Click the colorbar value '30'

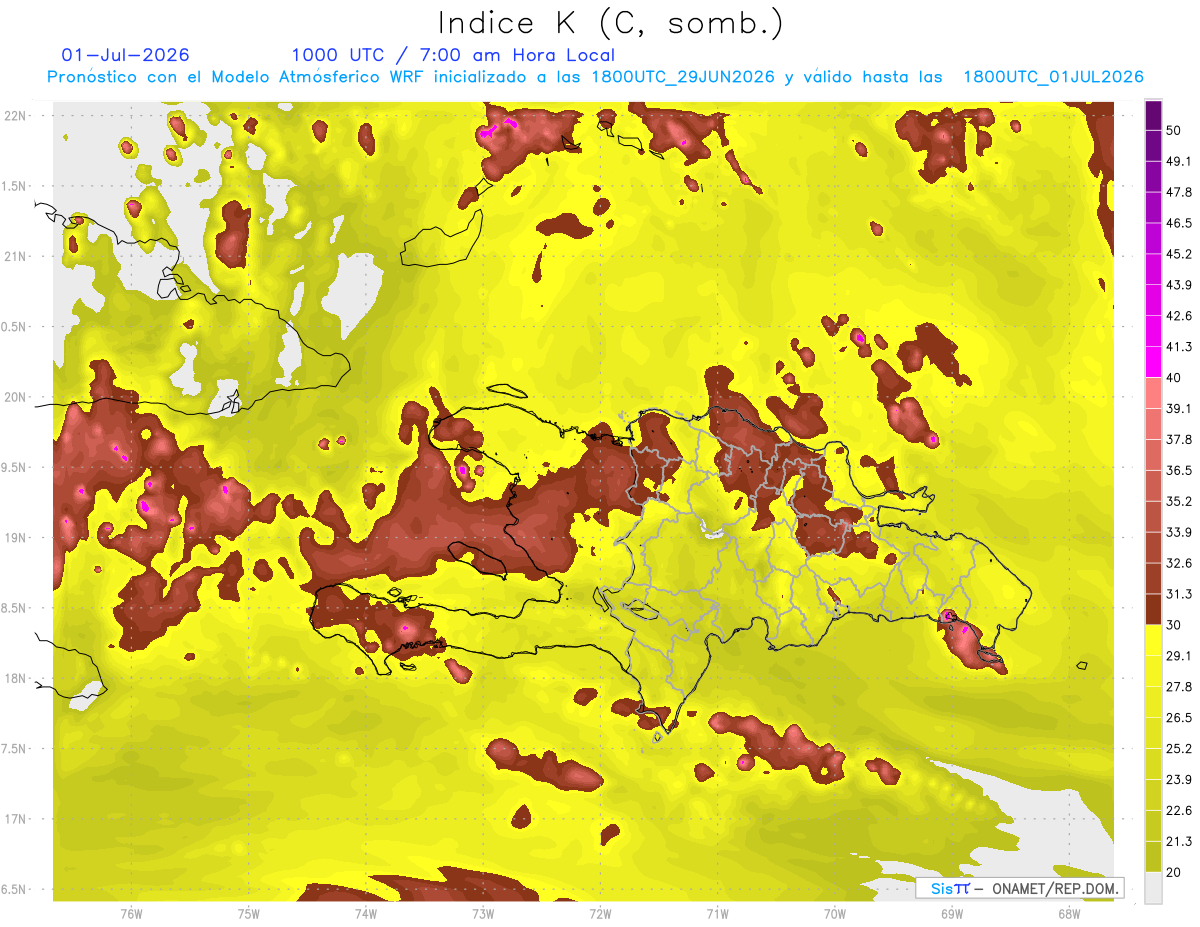1174,625
